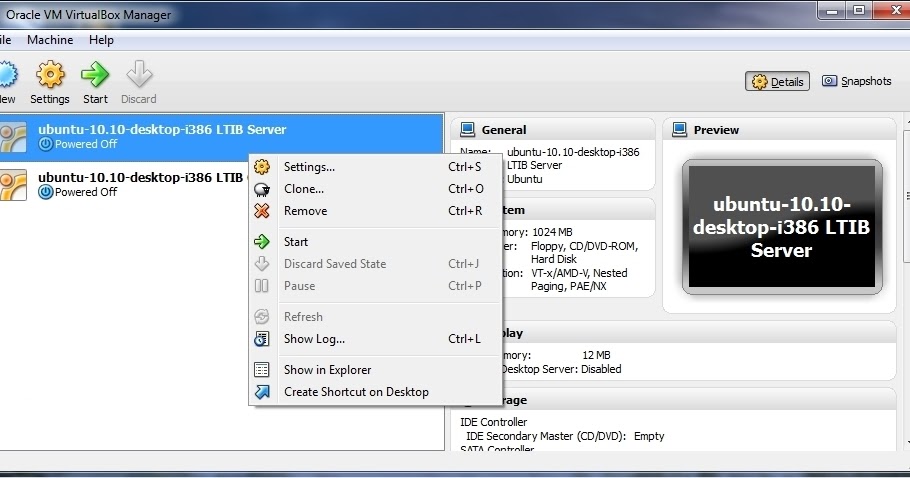Click the Preview section monitor icon
The image size is (910, 478).
click(680, 129)
